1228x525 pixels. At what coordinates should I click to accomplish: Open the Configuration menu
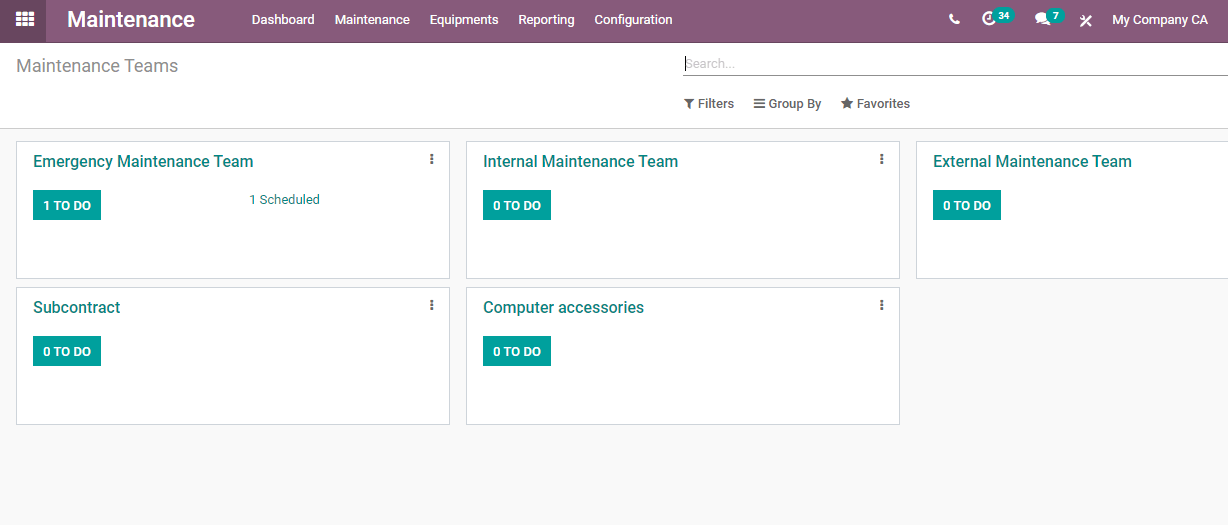[633, 20]
